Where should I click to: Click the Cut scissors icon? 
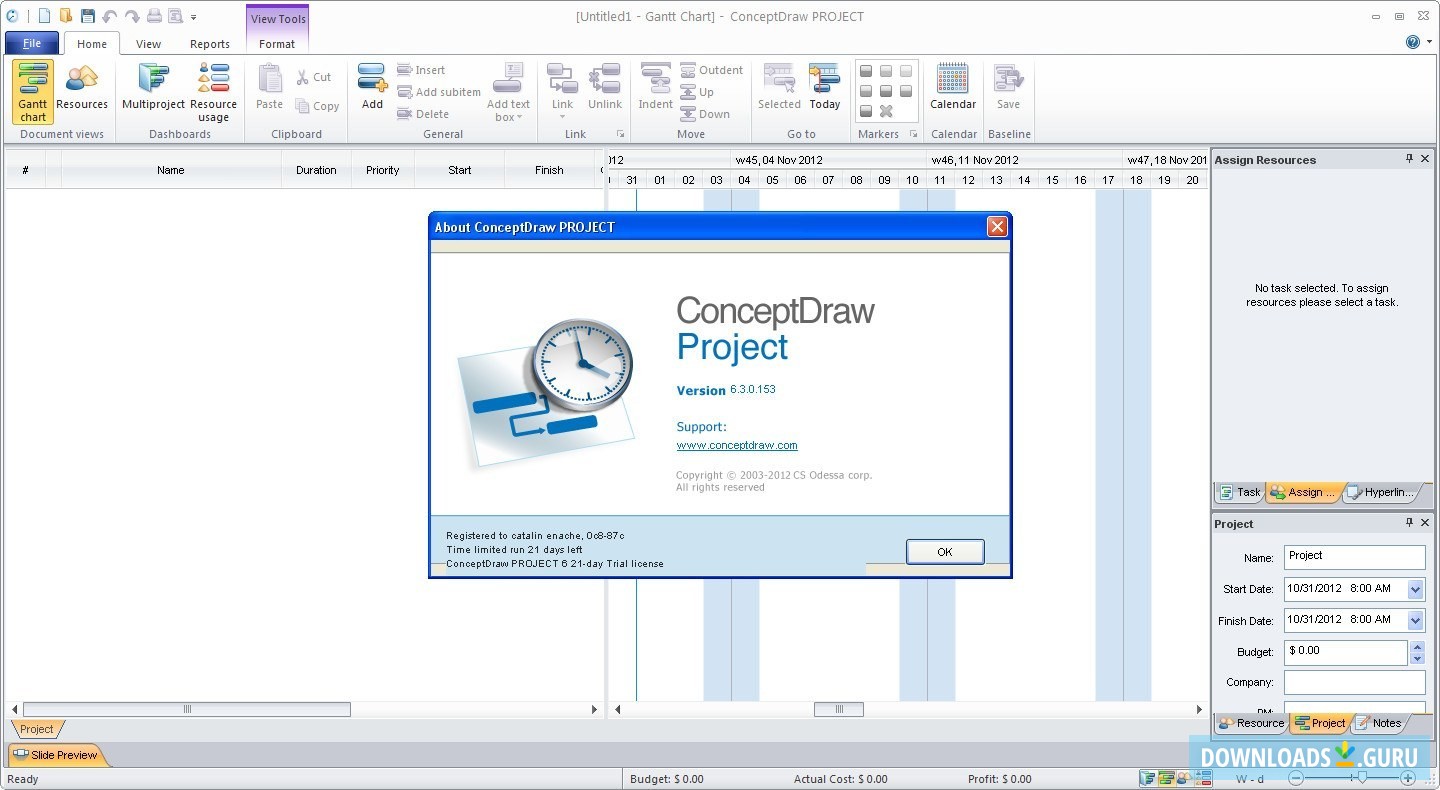[302, 77]
